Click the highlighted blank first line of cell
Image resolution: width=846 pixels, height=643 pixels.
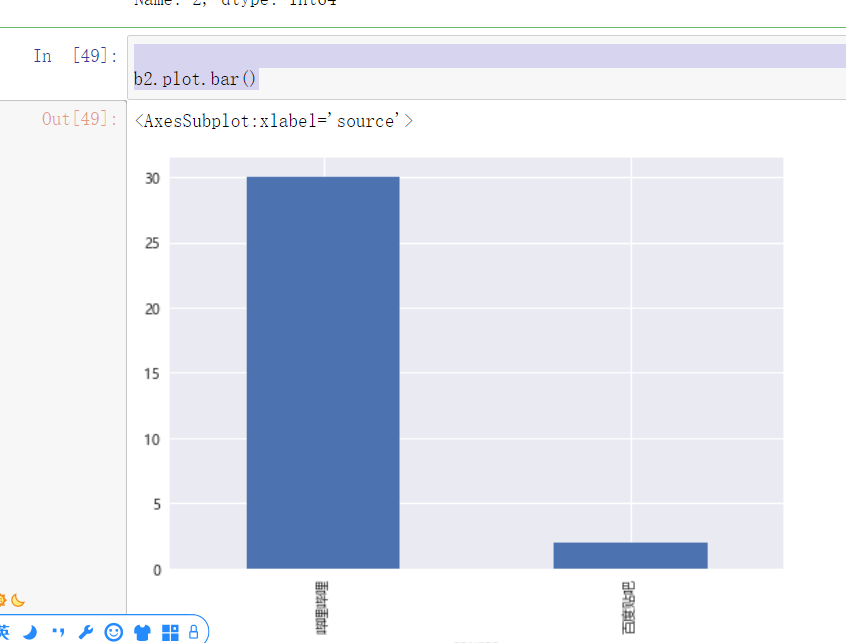pos(490,56)
